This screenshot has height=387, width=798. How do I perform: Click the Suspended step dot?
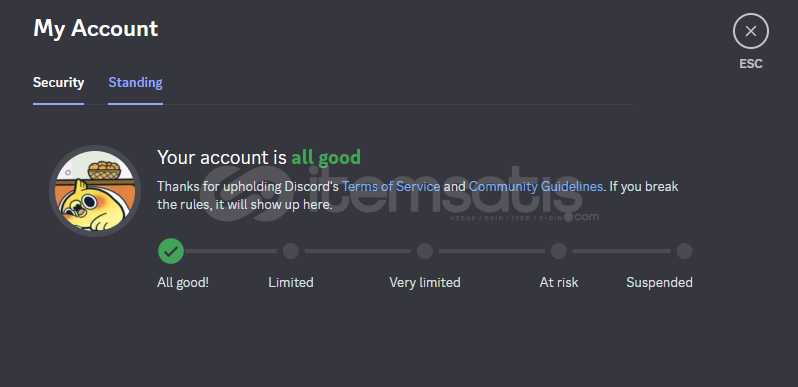(x=685, y=251)
